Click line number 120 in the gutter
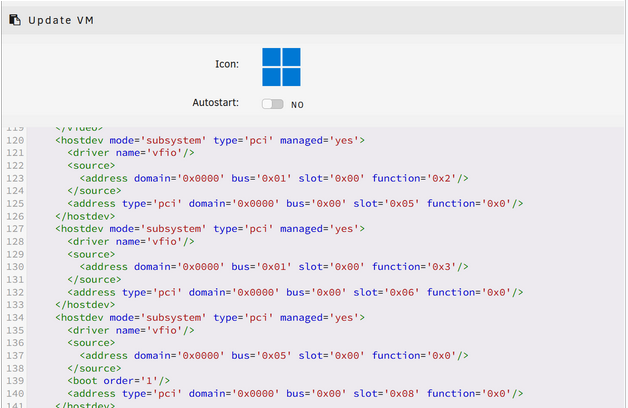Screen dimensions: 628x408 point(15,140)
